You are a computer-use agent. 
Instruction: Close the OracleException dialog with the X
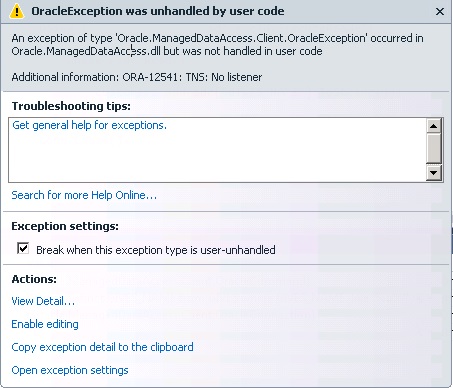[440, 11]
